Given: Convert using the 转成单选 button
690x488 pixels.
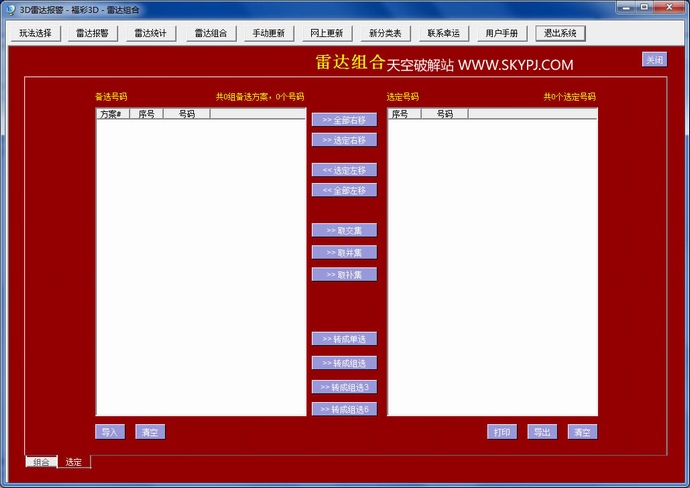Looking at the screenshot, I should [x=344, y=339].
